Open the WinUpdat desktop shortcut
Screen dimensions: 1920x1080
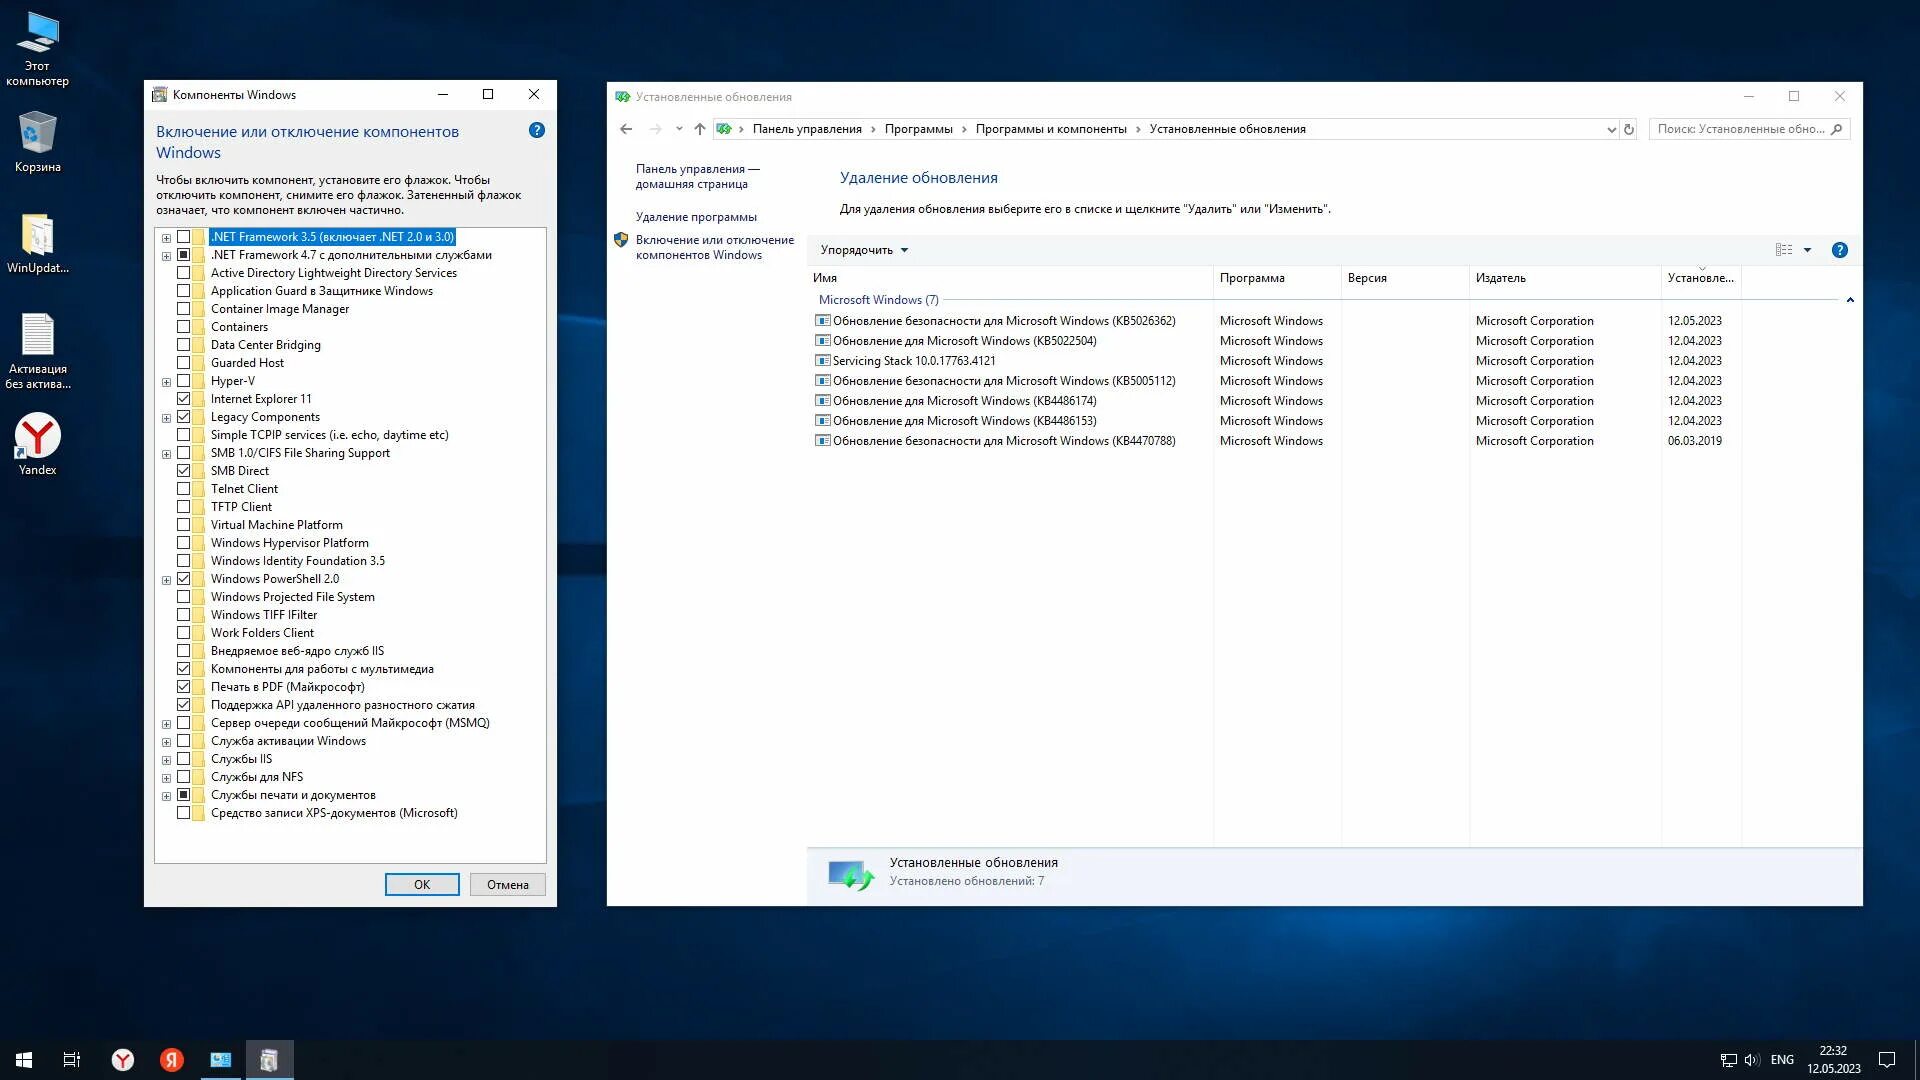click(x=38, y=233)
